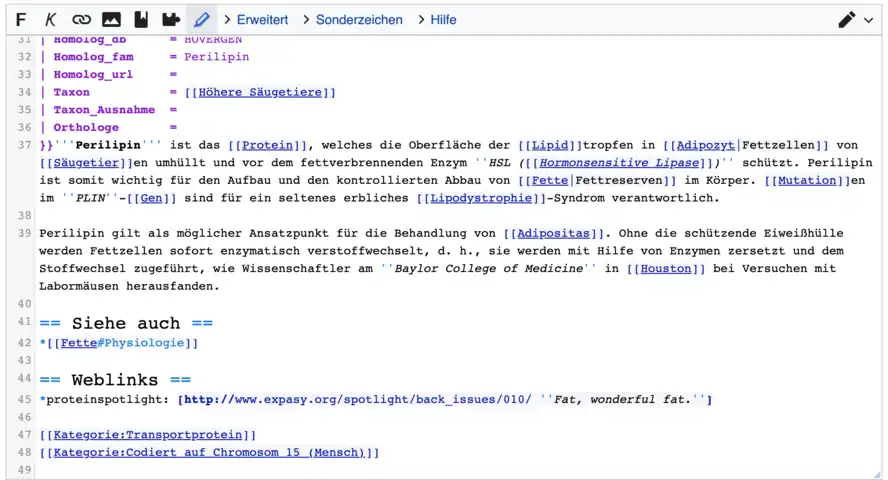Apply italic formatting with the K button
This screenshot has width=888, height=480.
50,20
